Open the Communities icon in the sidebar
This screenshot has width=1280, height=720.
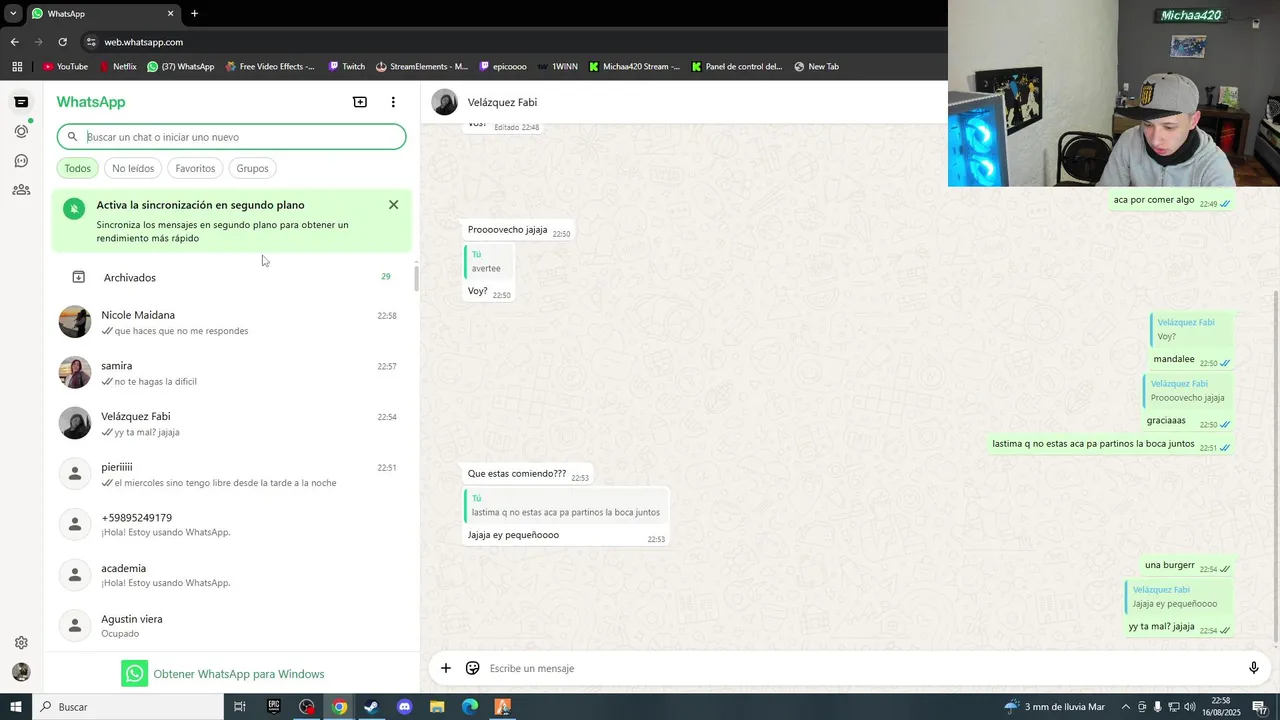(21, 190)
